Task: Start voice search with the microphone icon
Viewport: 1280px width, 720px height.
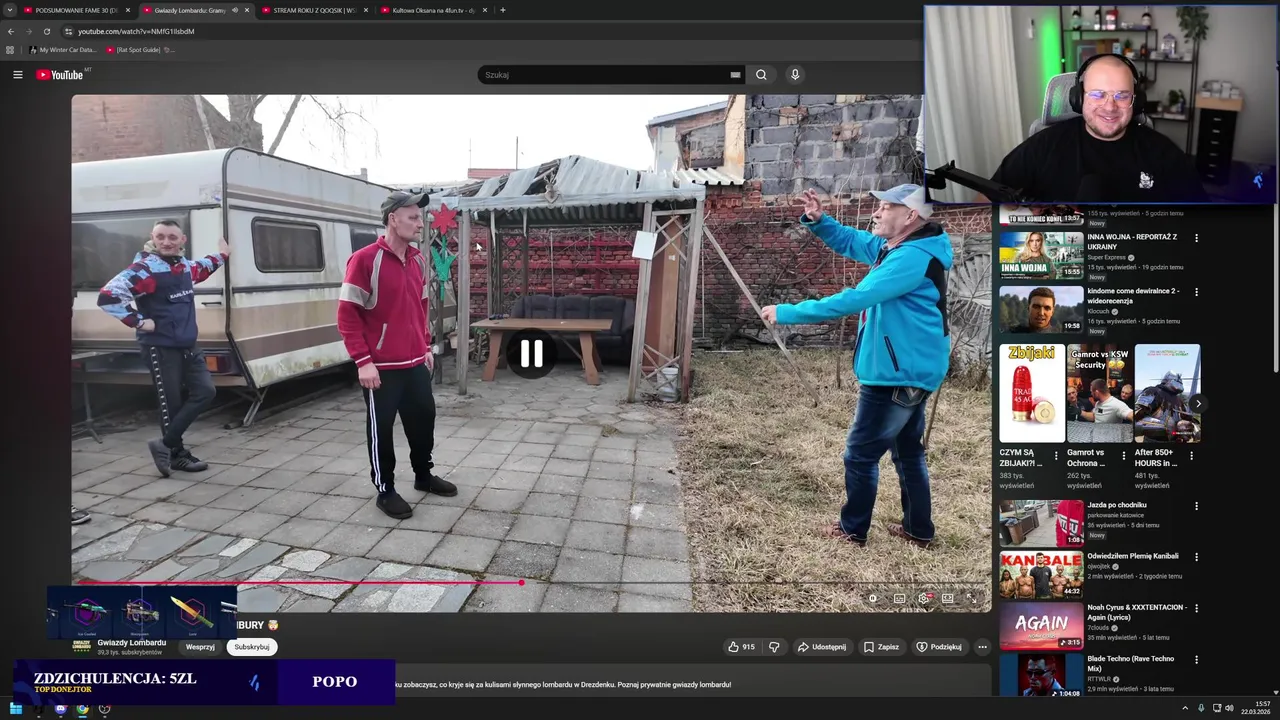Action: pyautogui.click(x=795, y=74)
